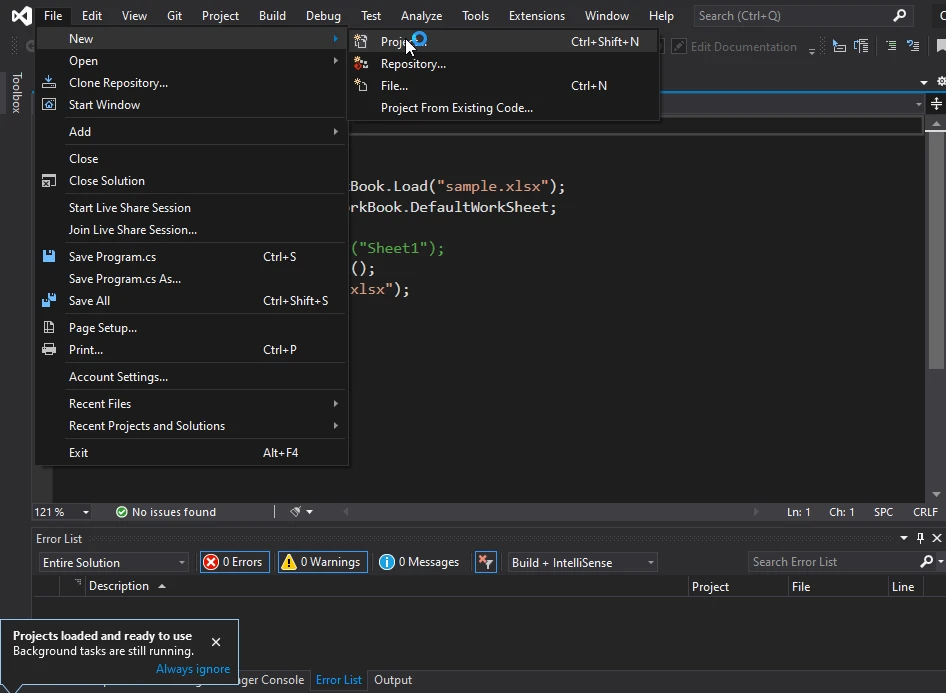Open the Entire Solution scope dropdown
This screenshot has height=693, width=946.
113,563
